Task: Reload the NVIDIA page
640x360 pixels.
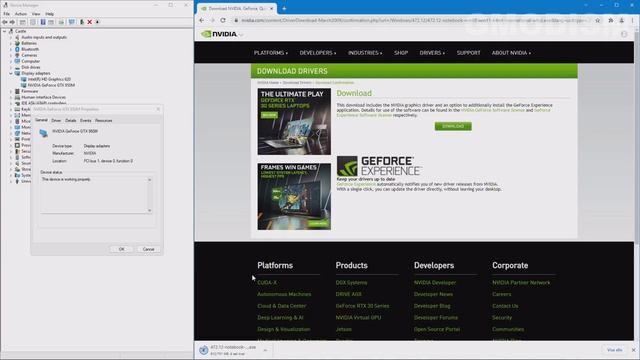Action: 223,20
